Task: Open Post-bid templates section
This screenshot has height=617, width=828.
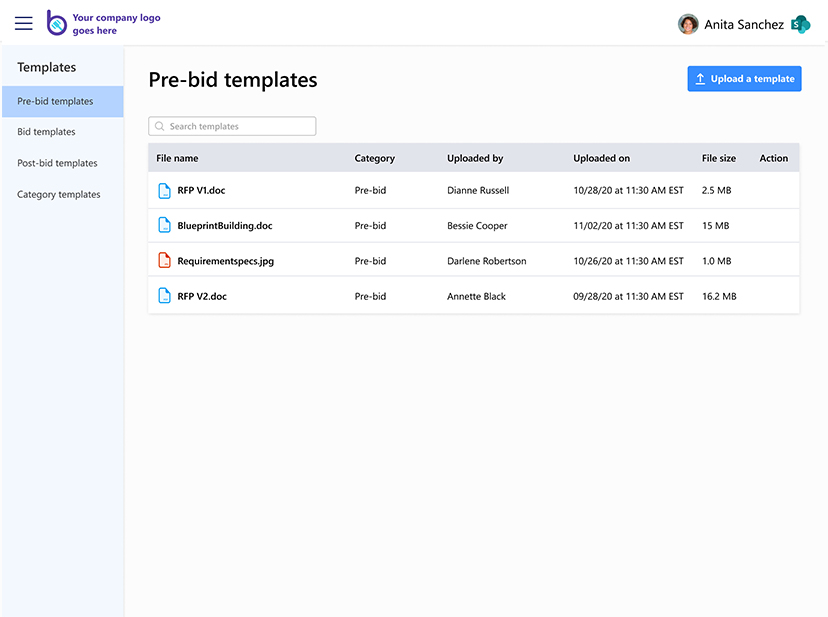Action: [57, 163]
